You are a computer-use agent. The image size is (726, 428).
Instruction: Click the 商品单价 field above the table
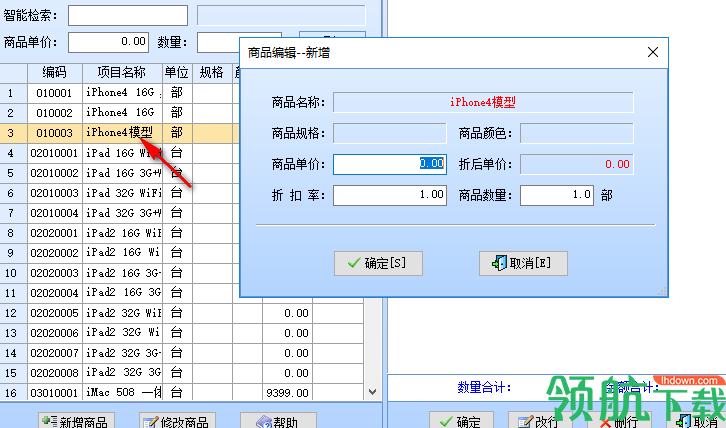coord(108,42)
